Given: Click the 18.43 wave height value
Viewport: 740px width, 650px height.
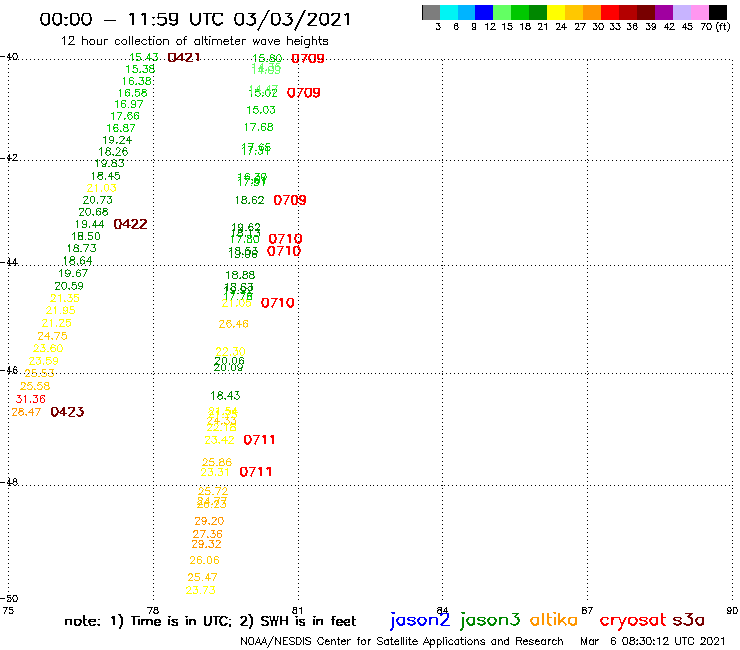Looking at the screenshot, I should pyautogui.click(x=225, y=396).
